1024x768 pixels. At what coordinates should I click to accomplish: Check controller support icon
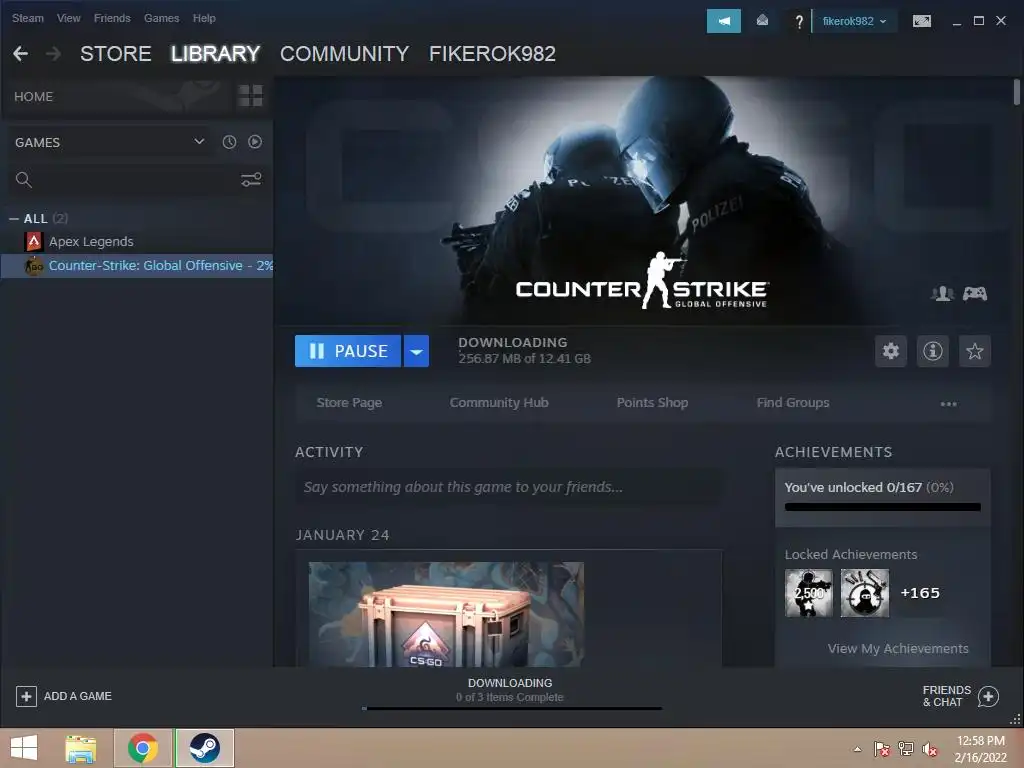point(975,294)
